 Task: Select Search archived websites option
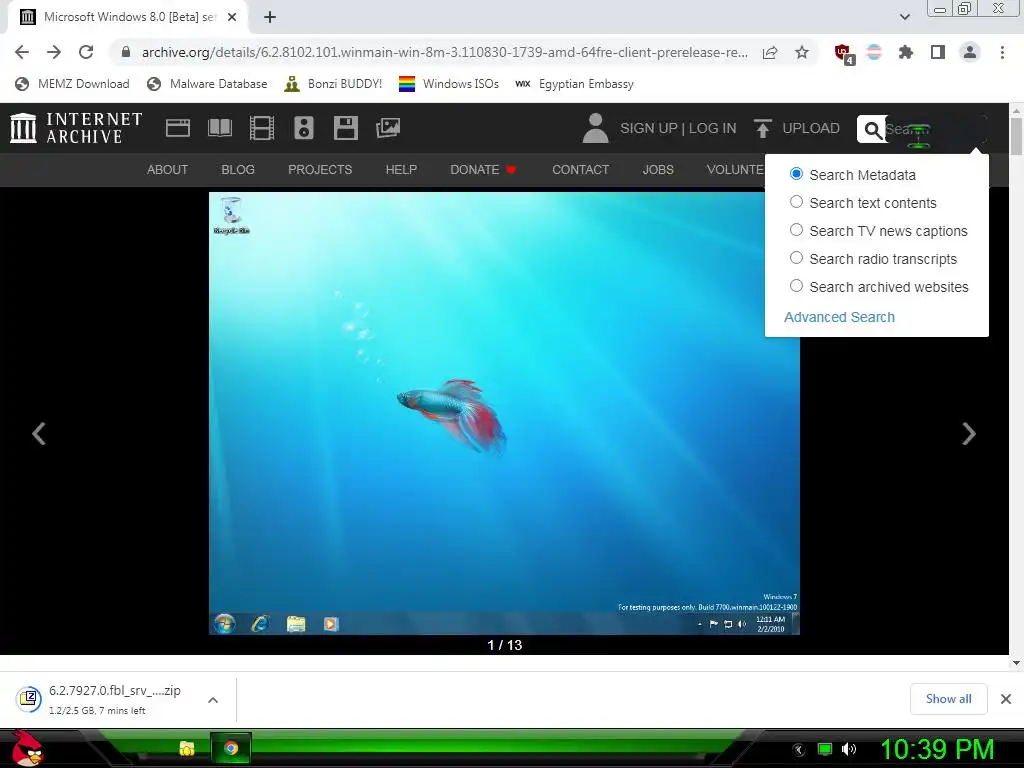coord(796,286)
